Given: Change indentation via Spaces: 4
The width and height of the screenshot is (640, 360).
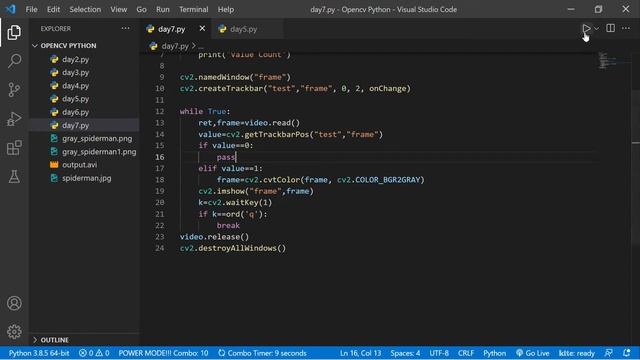Looking at the screenshot, I should pyautogui.click(x=405, y=353).
